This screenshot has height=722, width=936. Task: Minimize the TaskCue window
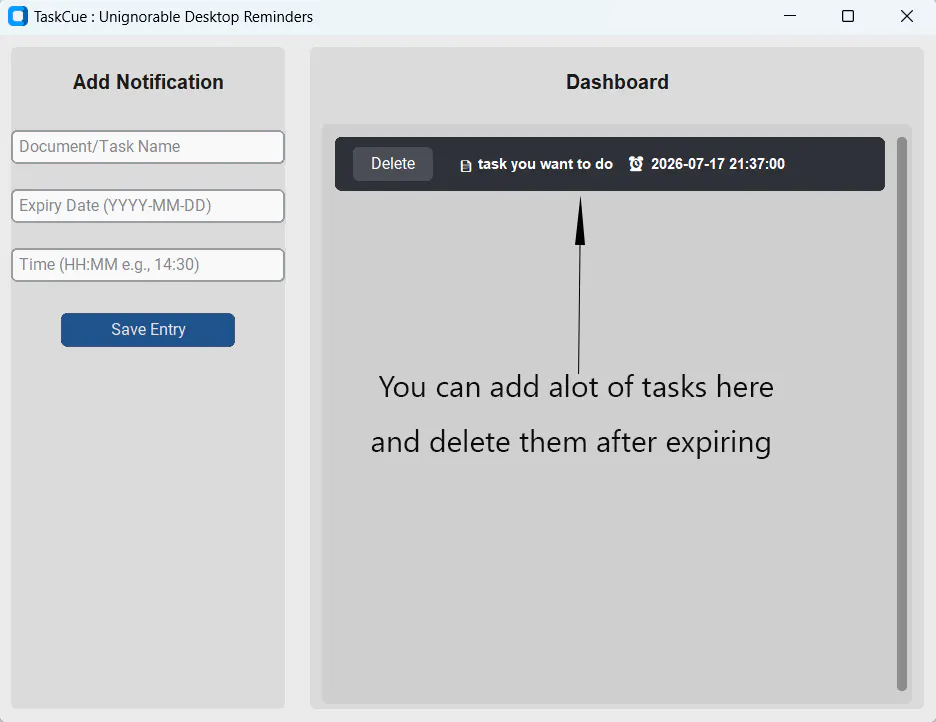(x=790, y=16)
